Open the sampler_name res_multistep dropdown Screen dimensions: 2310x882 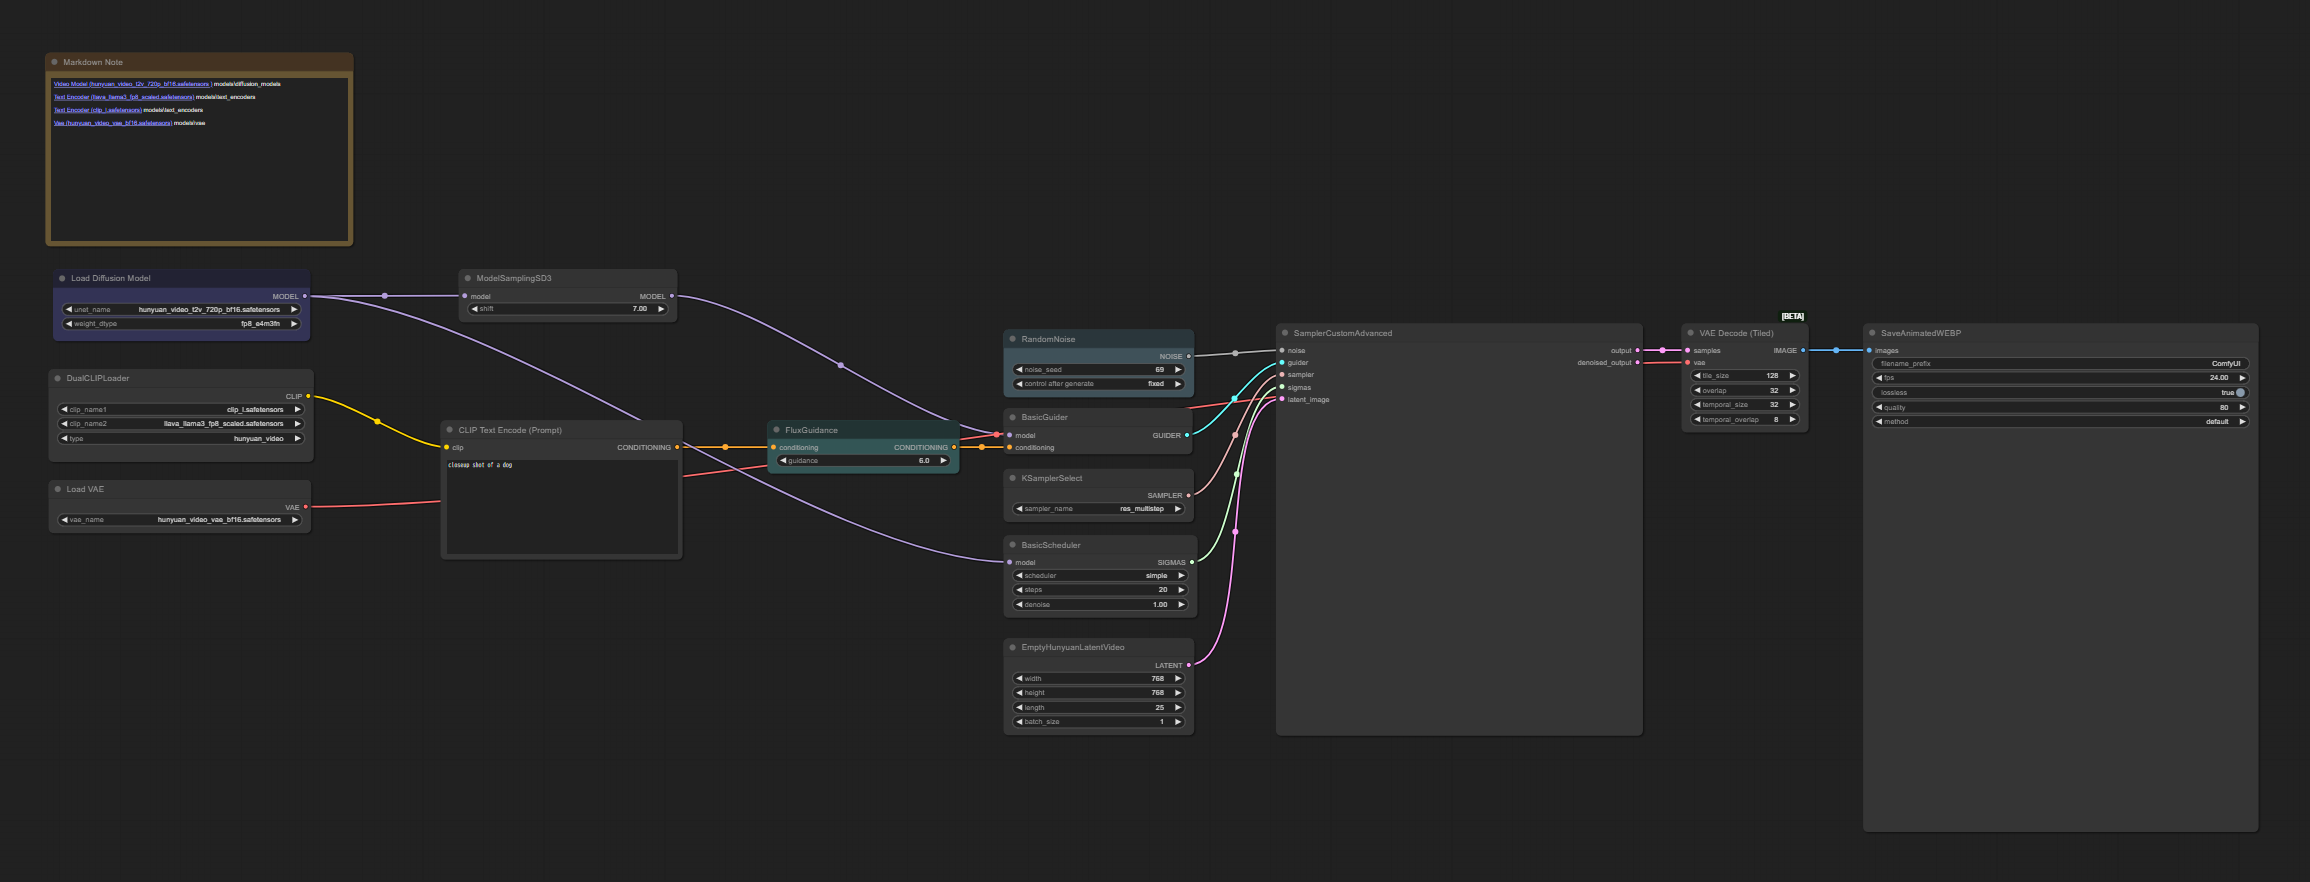coord(1098,509)
